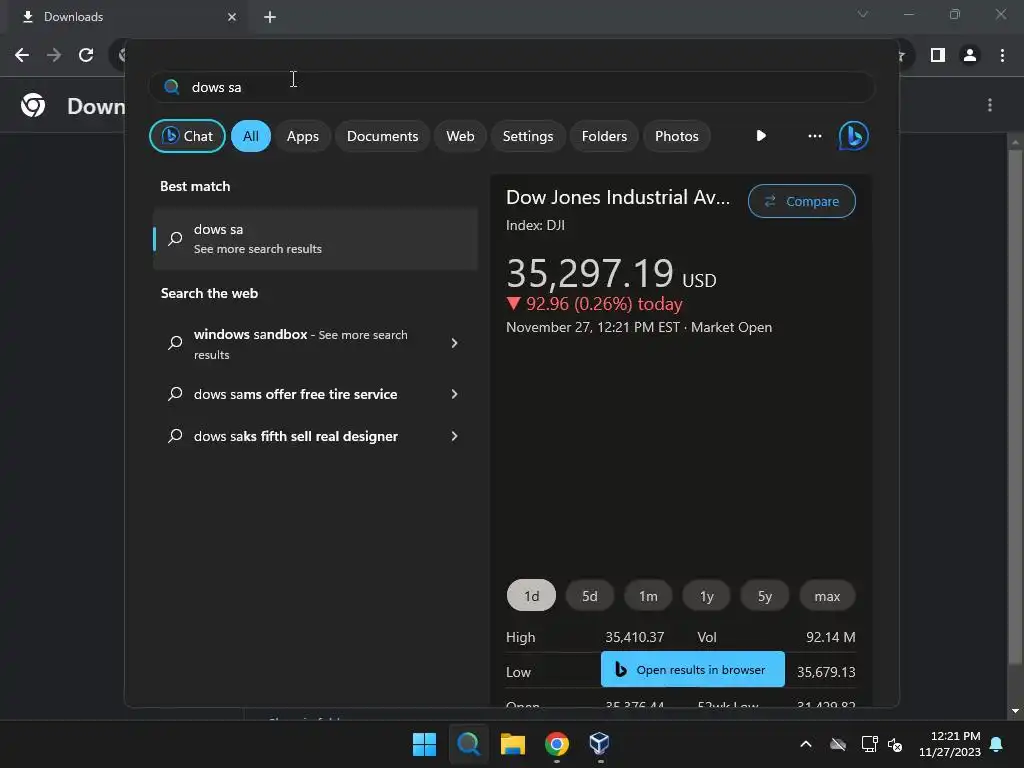Viewport: 1024px width, 768px height.
Task: Open the Chat filter tab
Action: 187,136
